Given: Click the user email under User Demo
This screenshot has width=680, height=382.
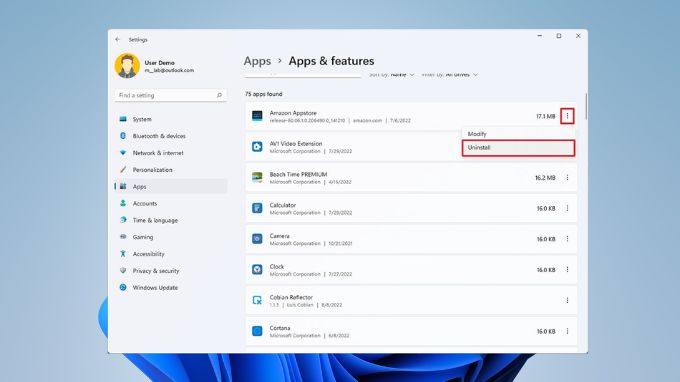Looking at the screenshot, I should coord(169,70).
